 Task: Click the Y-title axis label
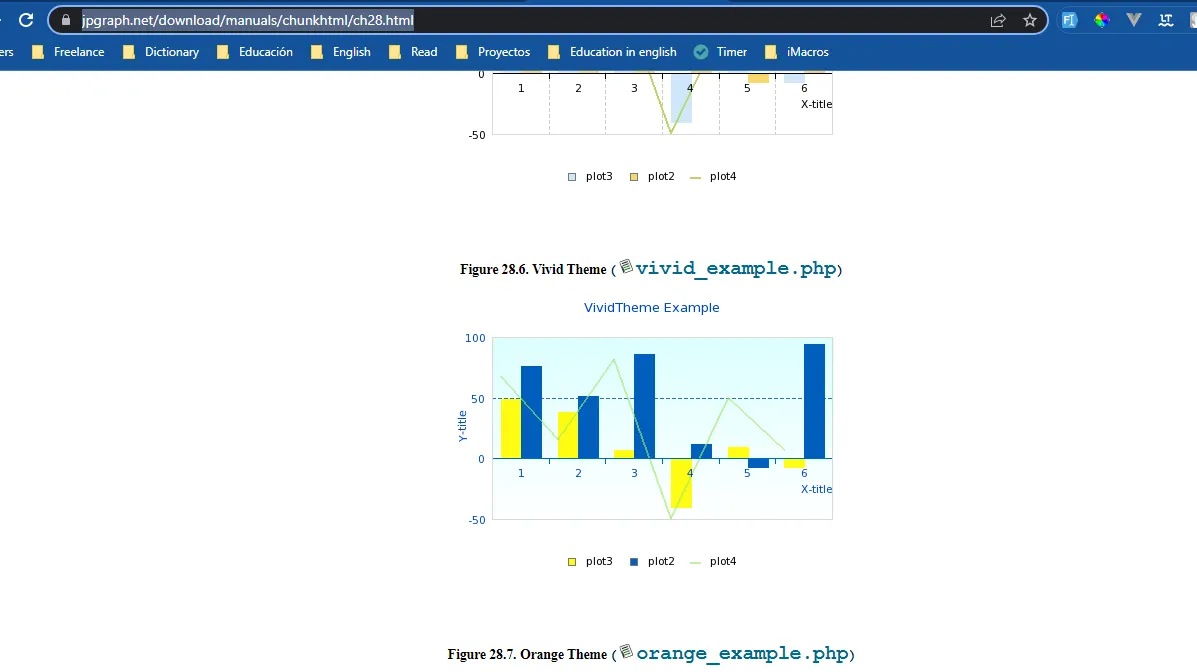coord(462,426)
